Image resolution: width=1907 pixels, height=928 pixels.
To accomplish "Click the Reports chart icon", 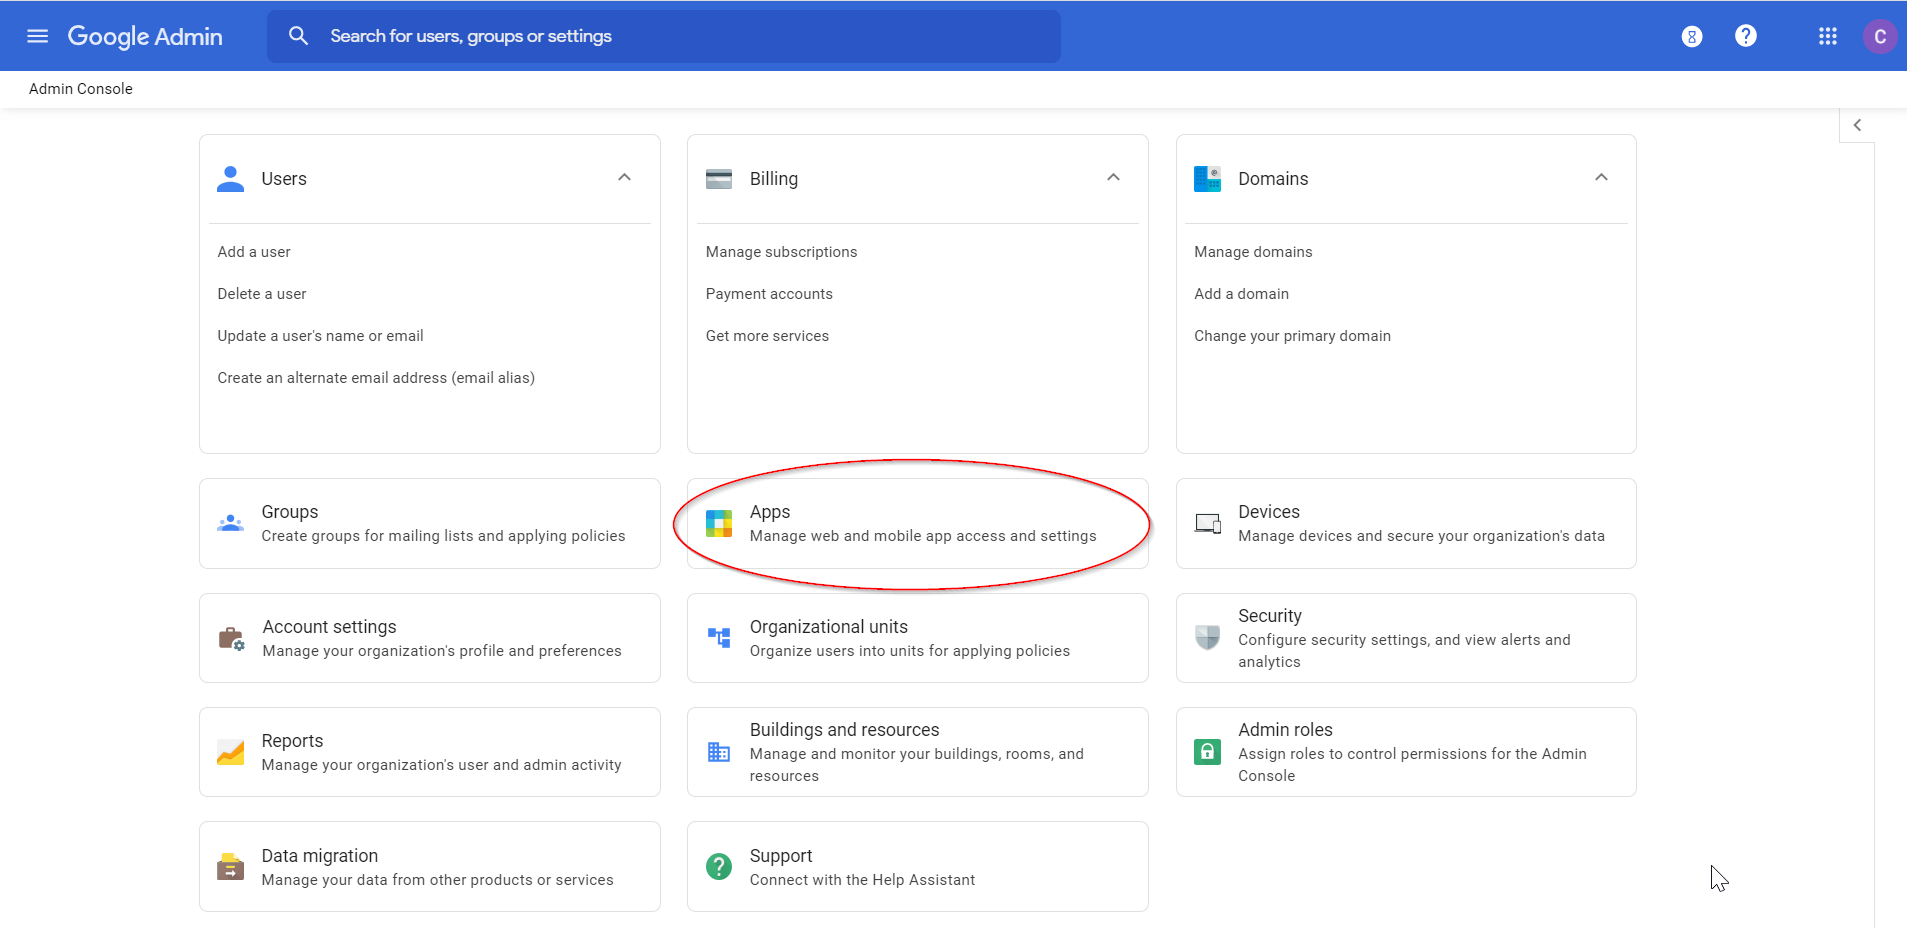I will (x=231, y=752).
